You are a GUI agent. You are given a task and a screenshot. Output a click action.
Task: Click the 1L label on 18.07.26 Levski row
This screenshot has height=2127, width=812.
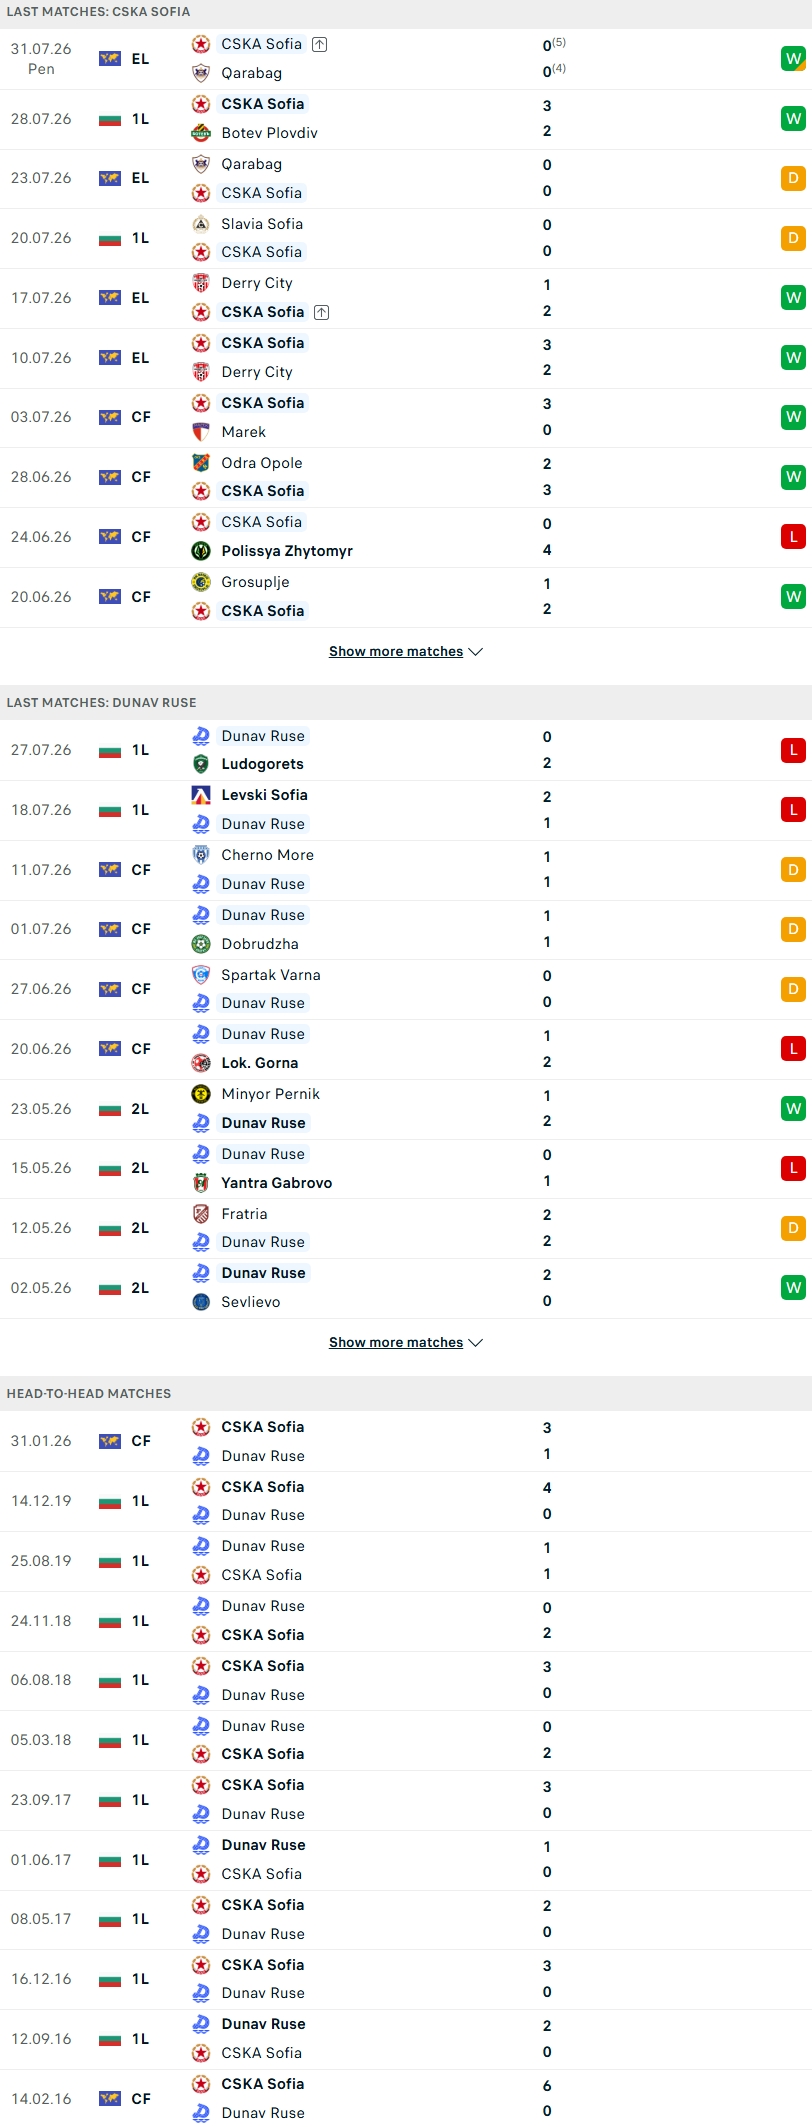[140, 810]
